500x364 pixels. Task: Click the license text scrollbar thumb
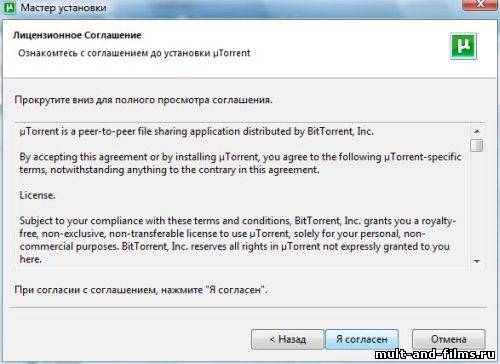tap(477, 145)
